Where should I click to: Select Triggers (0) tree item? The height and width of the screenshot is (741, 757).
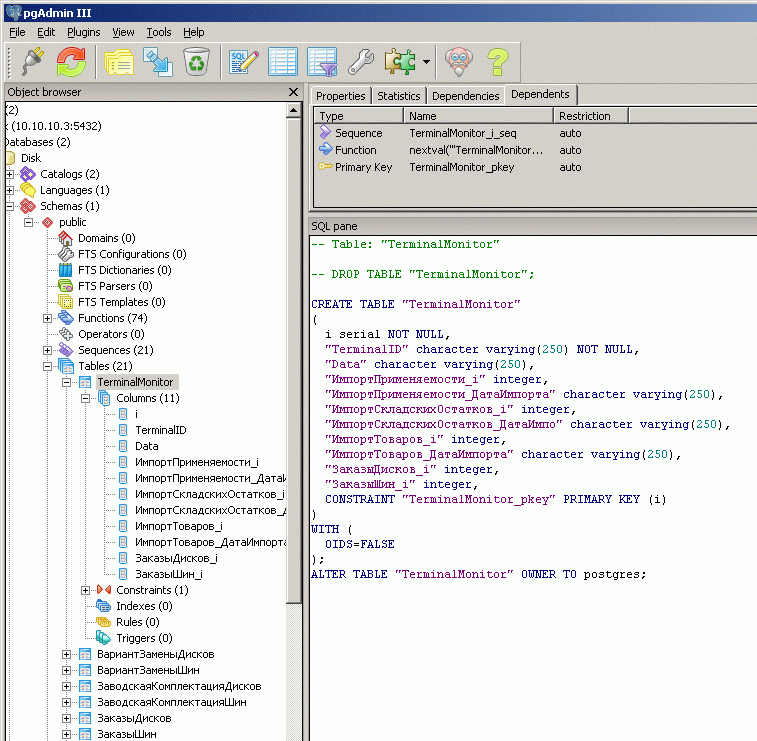[x=144, y=638]
